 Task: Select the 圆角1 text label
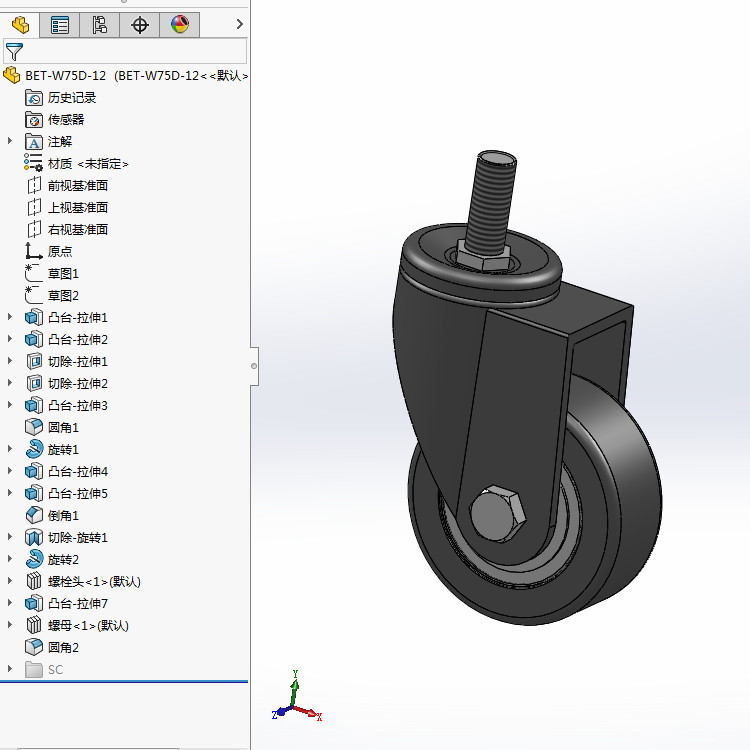point(63,428)
